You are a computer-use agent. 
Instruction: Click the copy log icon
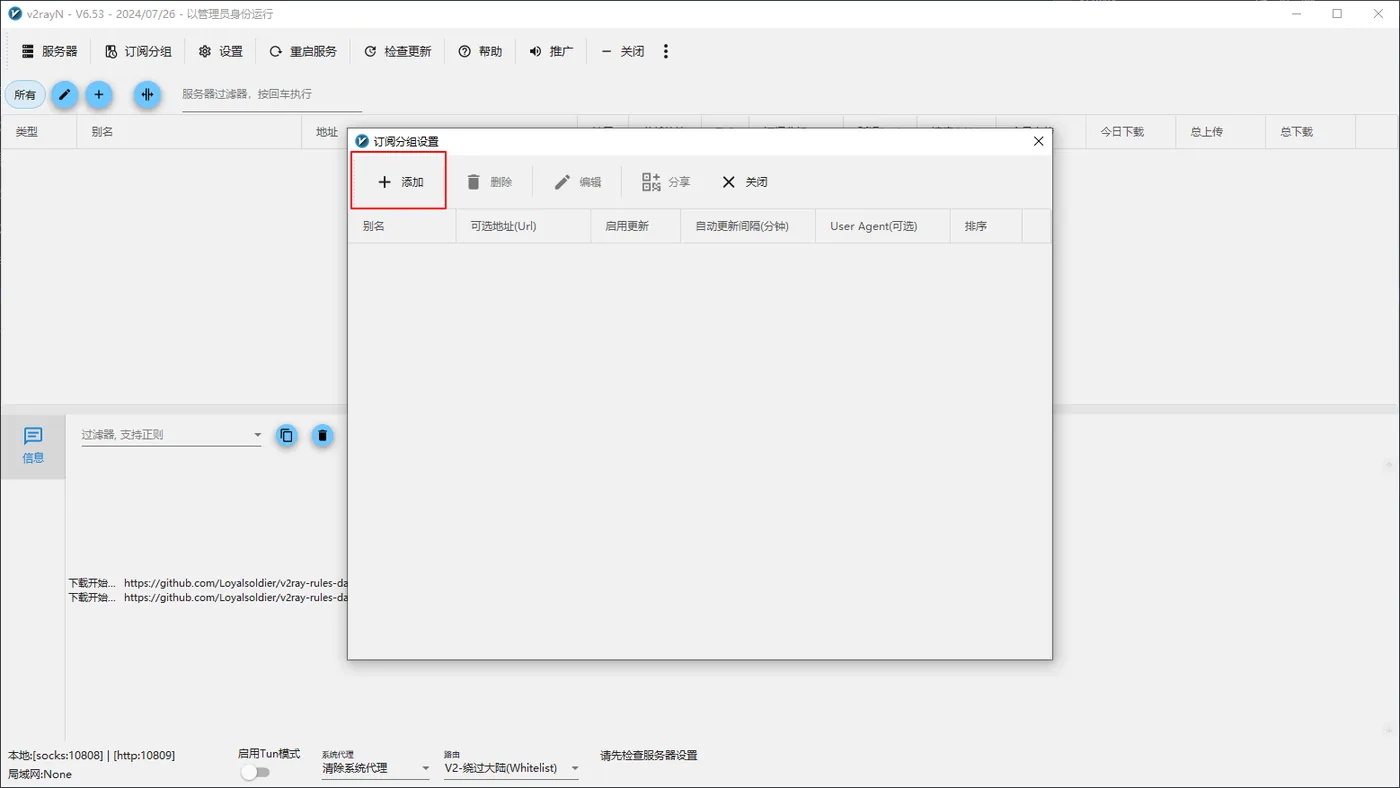287,435
